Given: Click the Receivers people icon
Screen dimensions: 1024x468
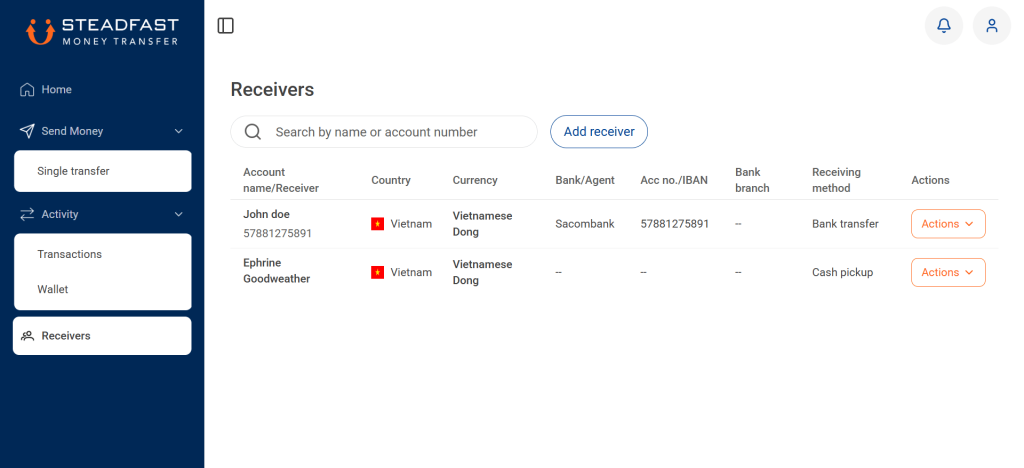Looking at the screenshot, I should [27, 336].
